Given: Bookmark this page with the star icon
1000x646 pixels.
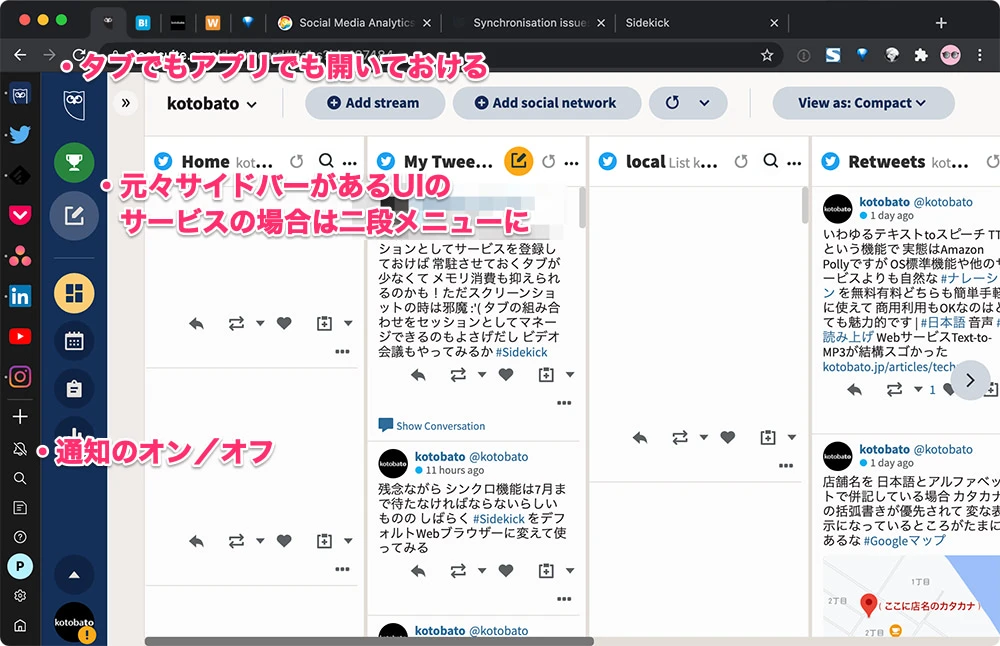Looking at the screenshot, I should [x=767, y=56].
